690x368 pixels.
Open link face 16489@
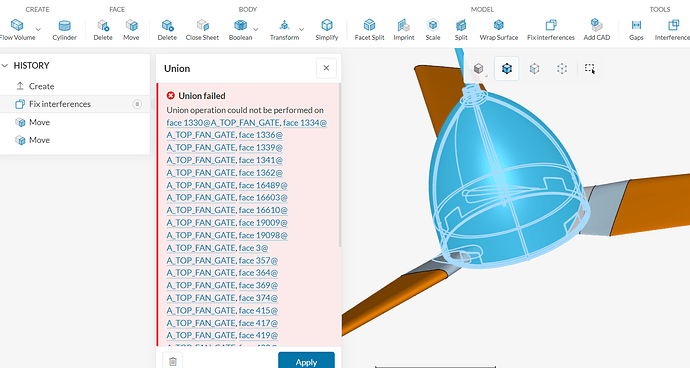(x=263, y=185)
